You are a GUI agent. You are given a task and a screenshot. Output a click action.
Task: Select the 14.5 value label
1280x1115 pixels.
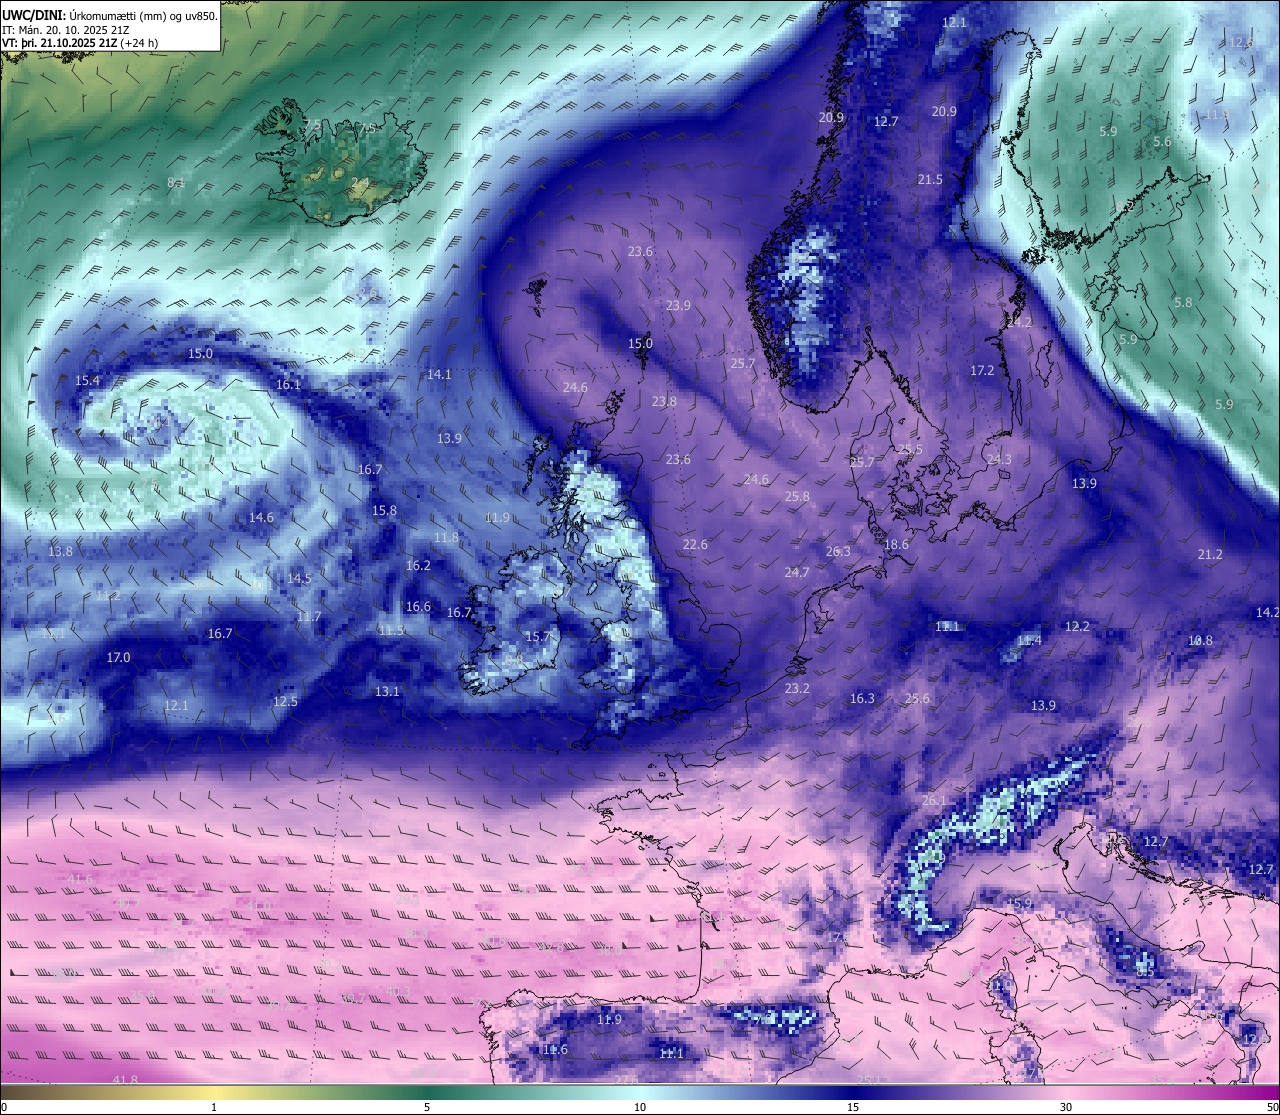[x=299, y=578]
